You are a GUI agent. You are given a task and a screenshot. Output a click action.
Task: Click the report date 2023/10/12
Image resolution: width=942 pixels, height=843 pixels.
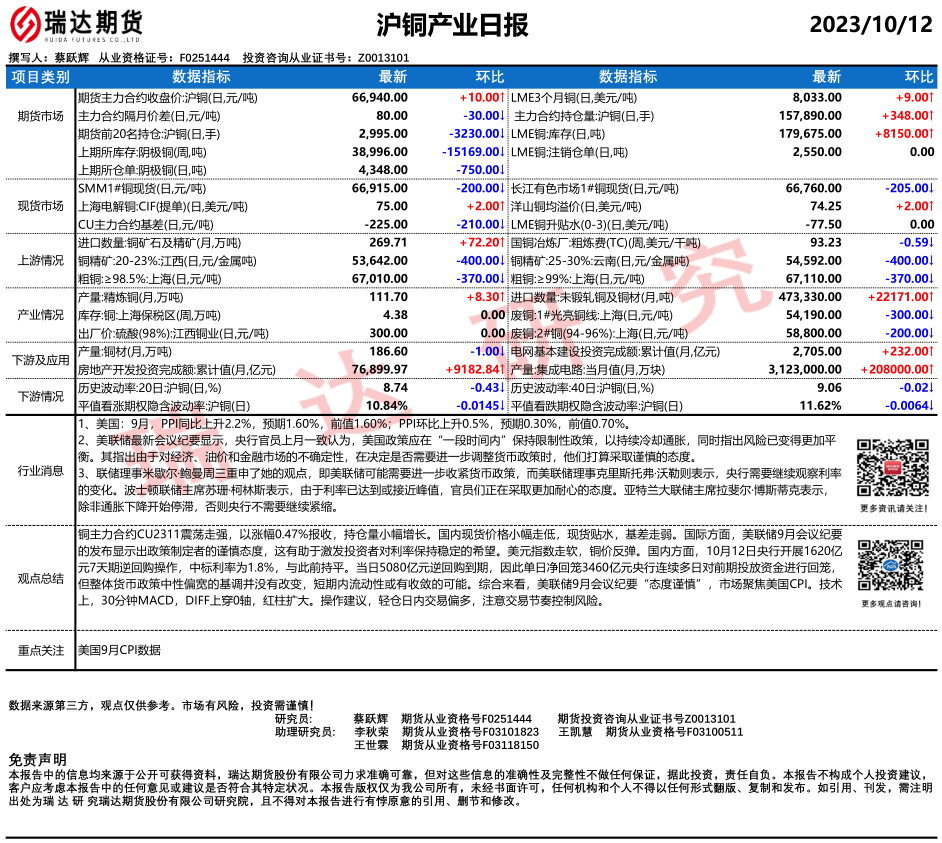click(869, 24)
